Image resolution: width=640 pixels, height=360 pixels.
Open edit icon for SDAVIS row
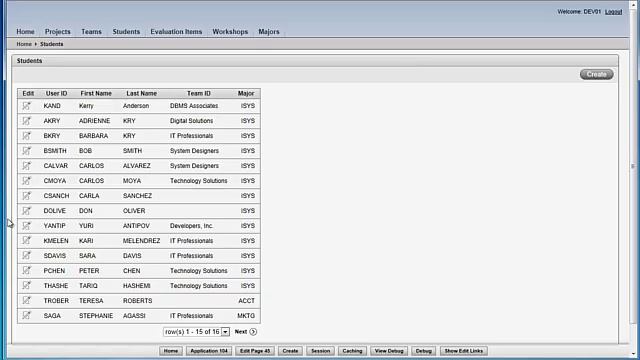pyautogui.click(x=27, y=256)
